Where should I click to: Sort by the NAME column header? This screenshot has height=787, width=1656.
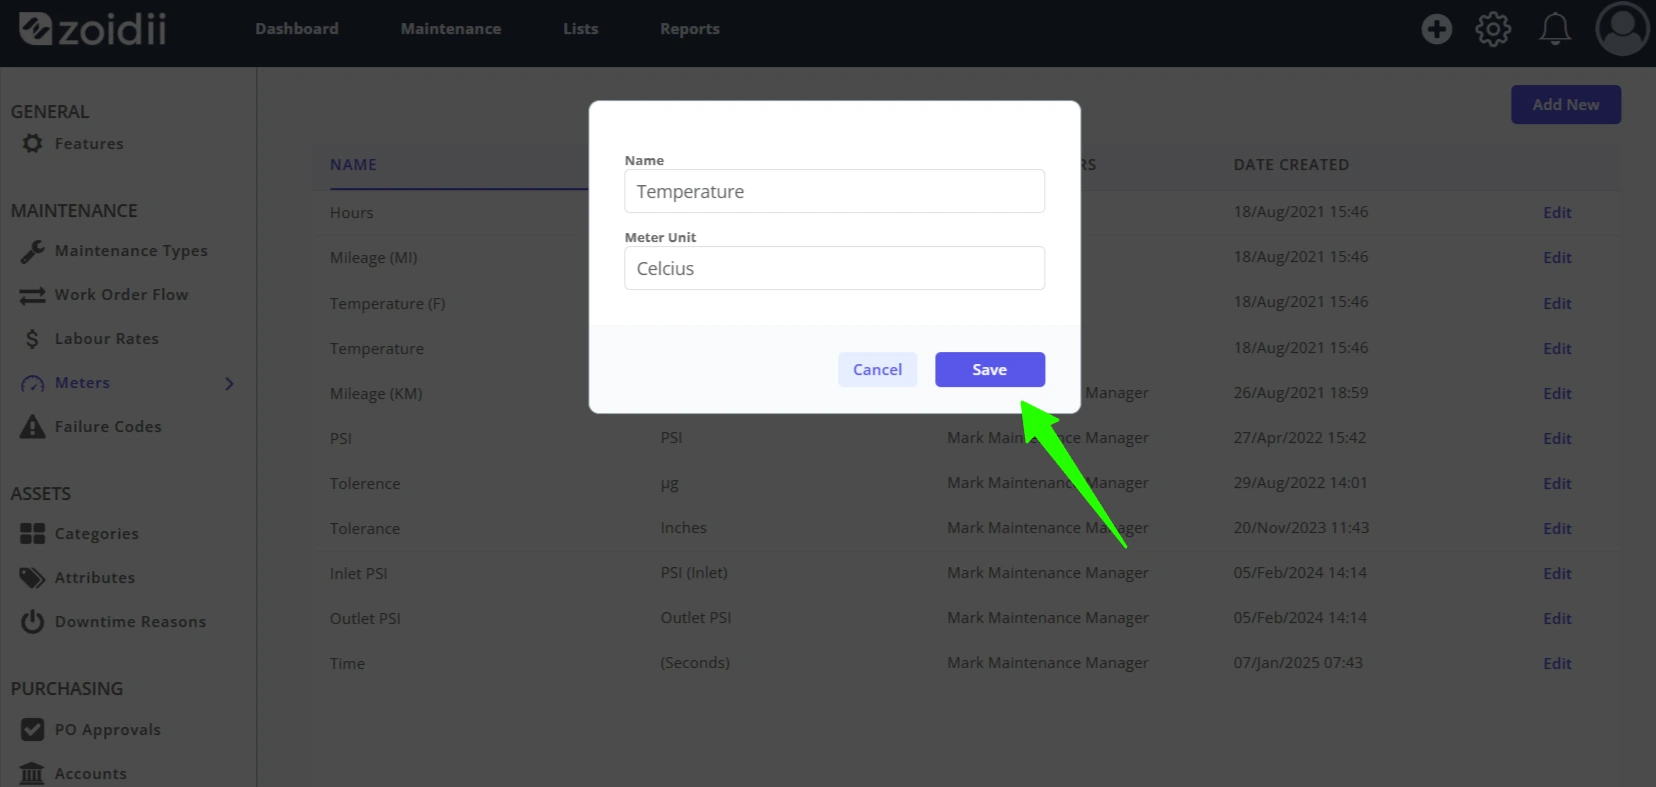[x=353, y=165]
